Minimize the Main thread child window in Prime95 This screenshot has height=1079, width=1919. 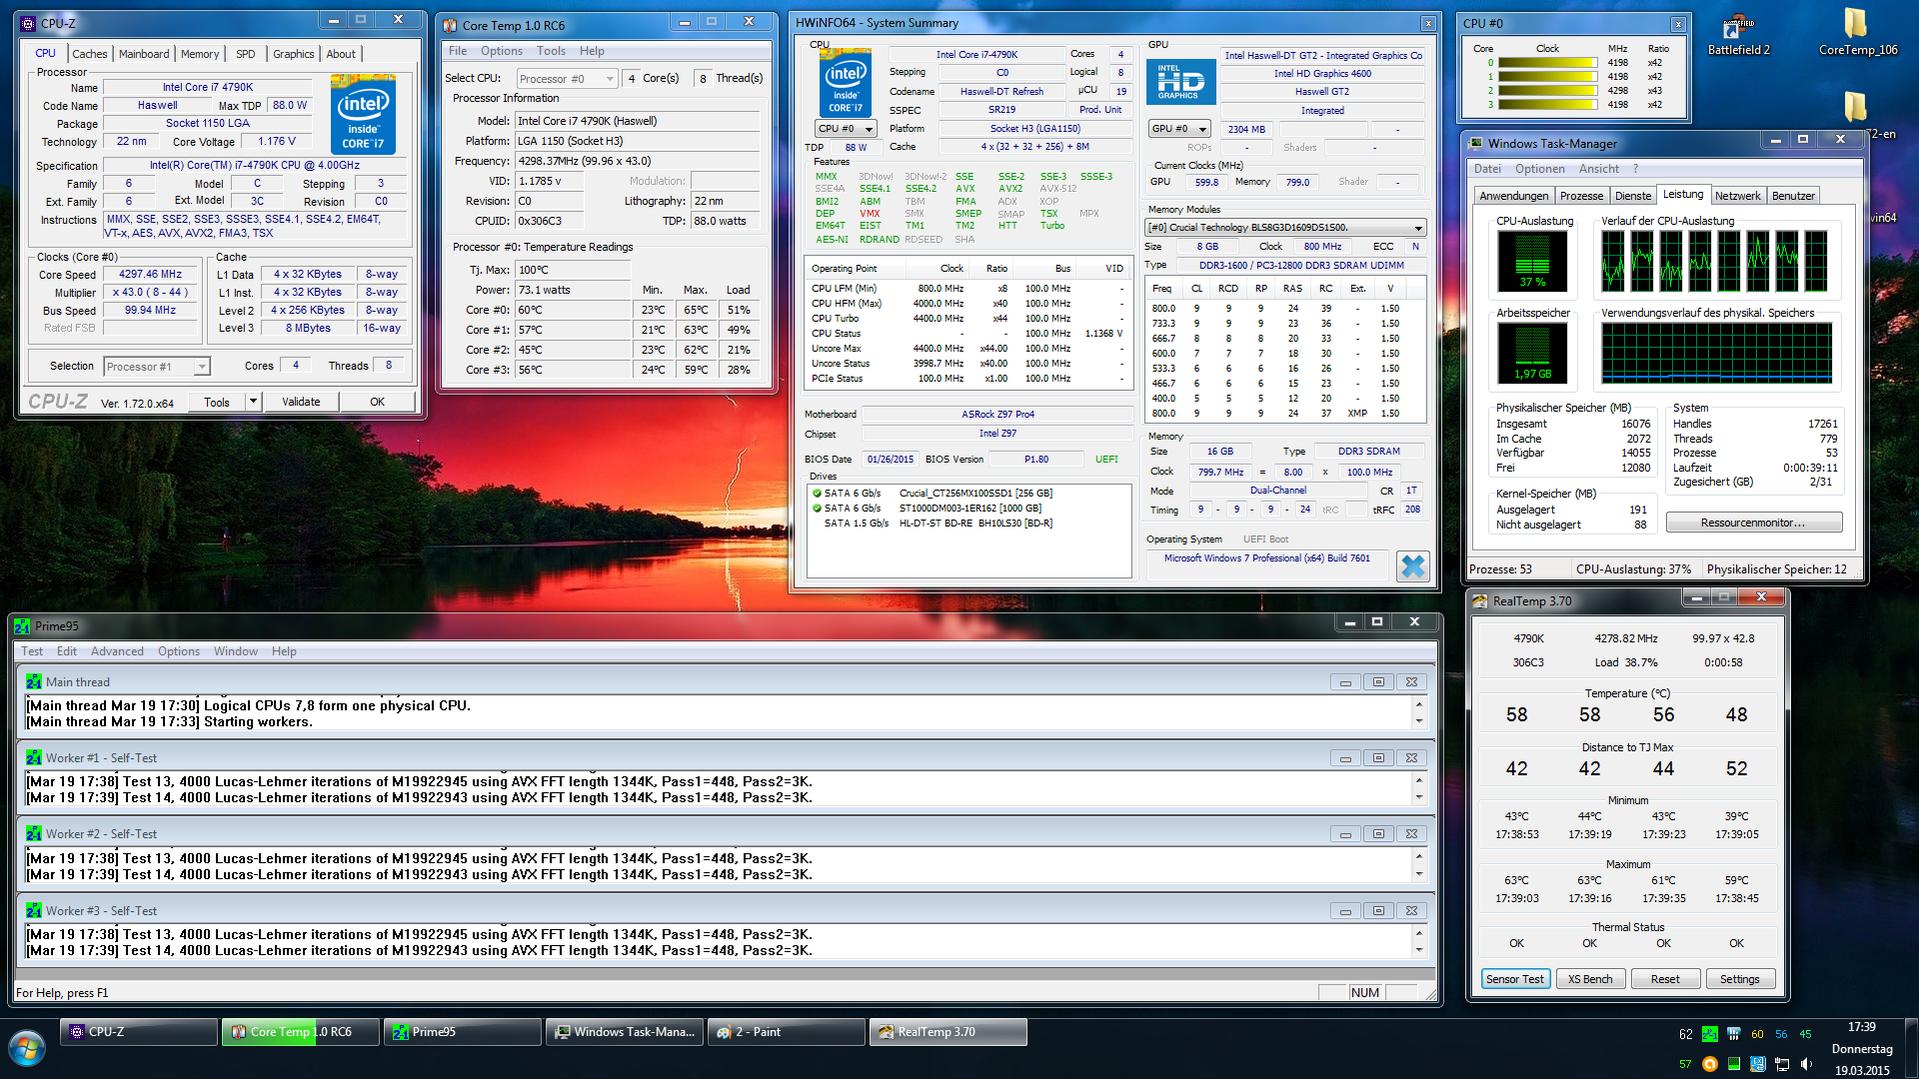tap(1345, 682)
